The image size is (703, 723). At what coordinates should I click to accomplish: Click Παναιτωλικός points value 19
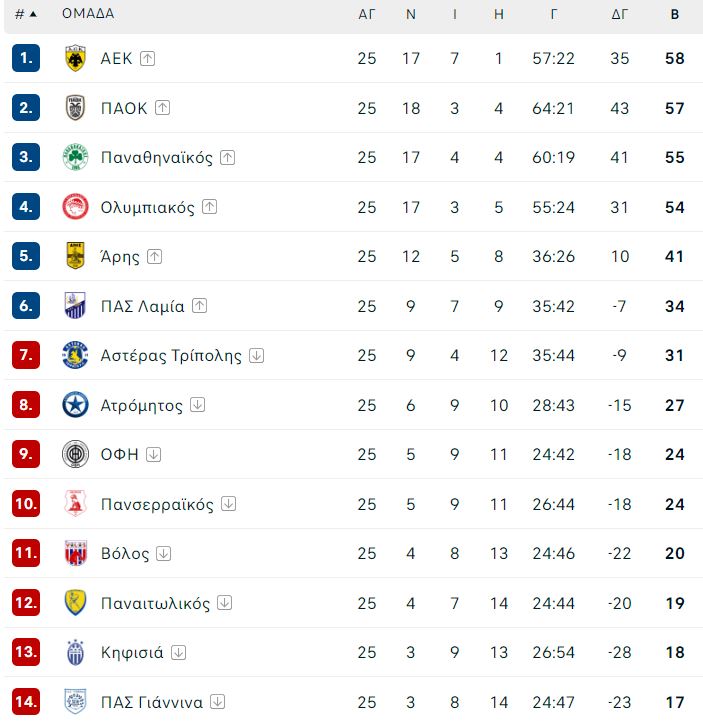[674, 603]
